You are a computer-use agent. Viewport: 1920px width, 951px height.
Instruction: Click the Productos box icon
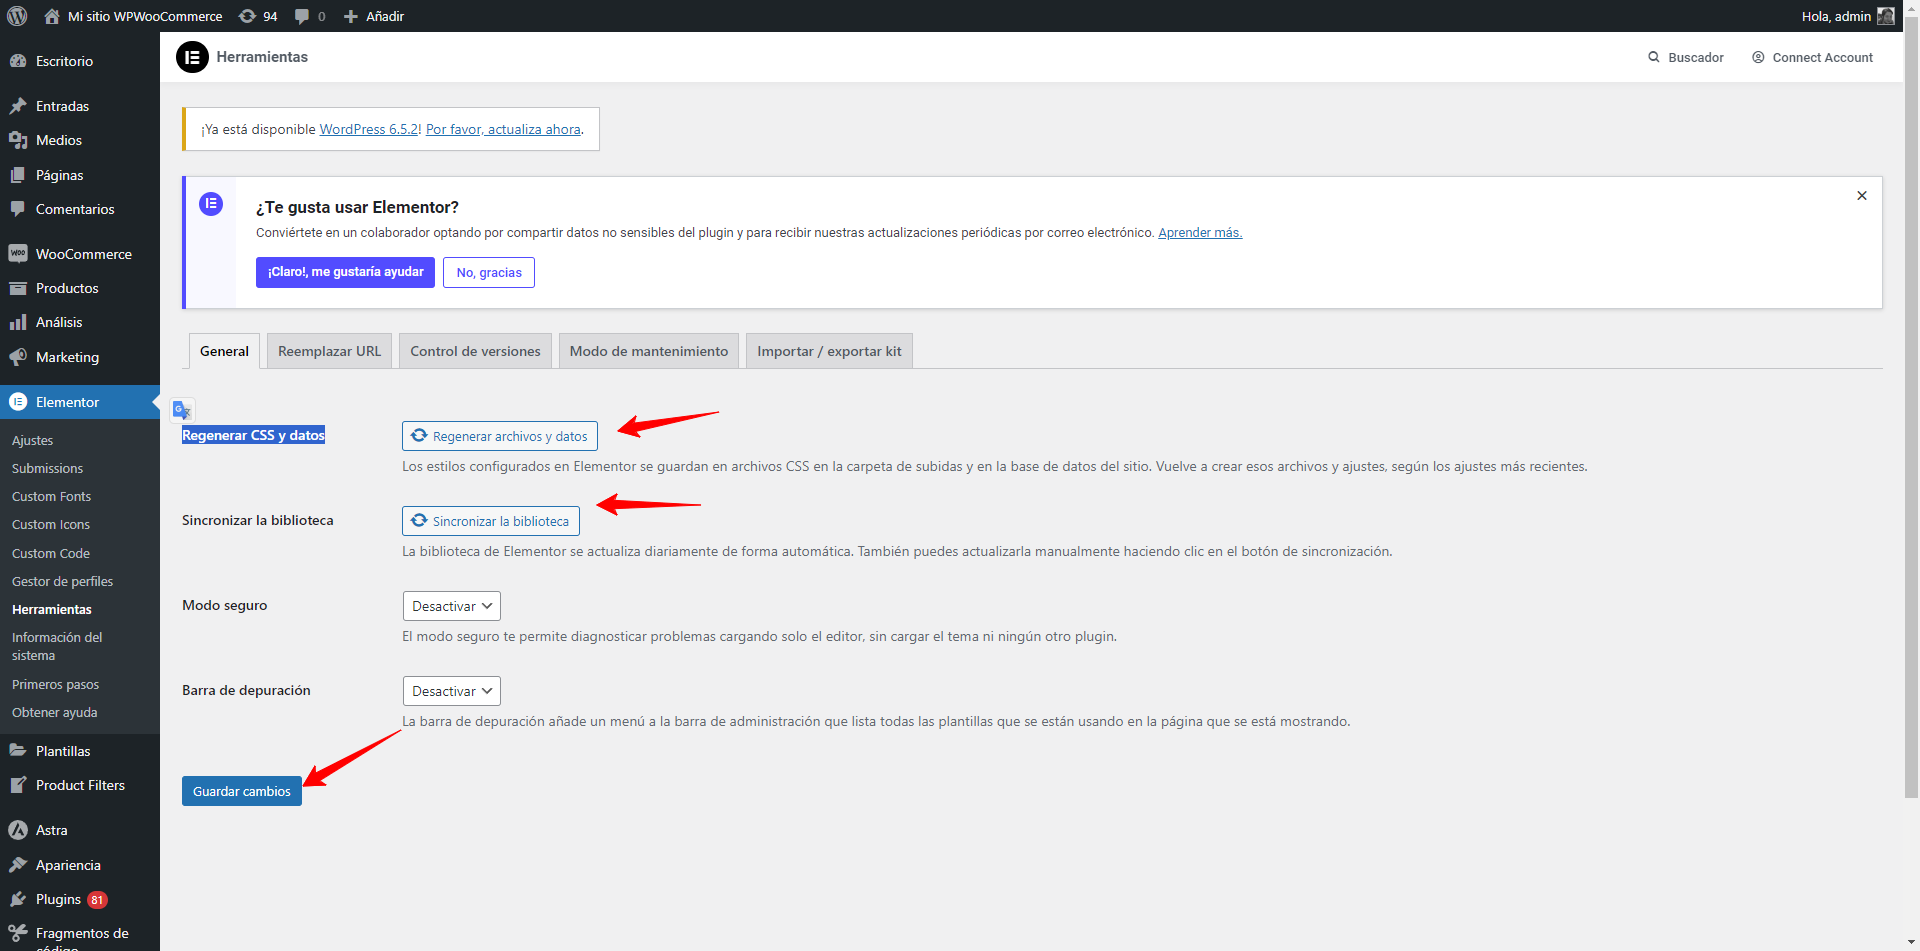click(18, 288)
